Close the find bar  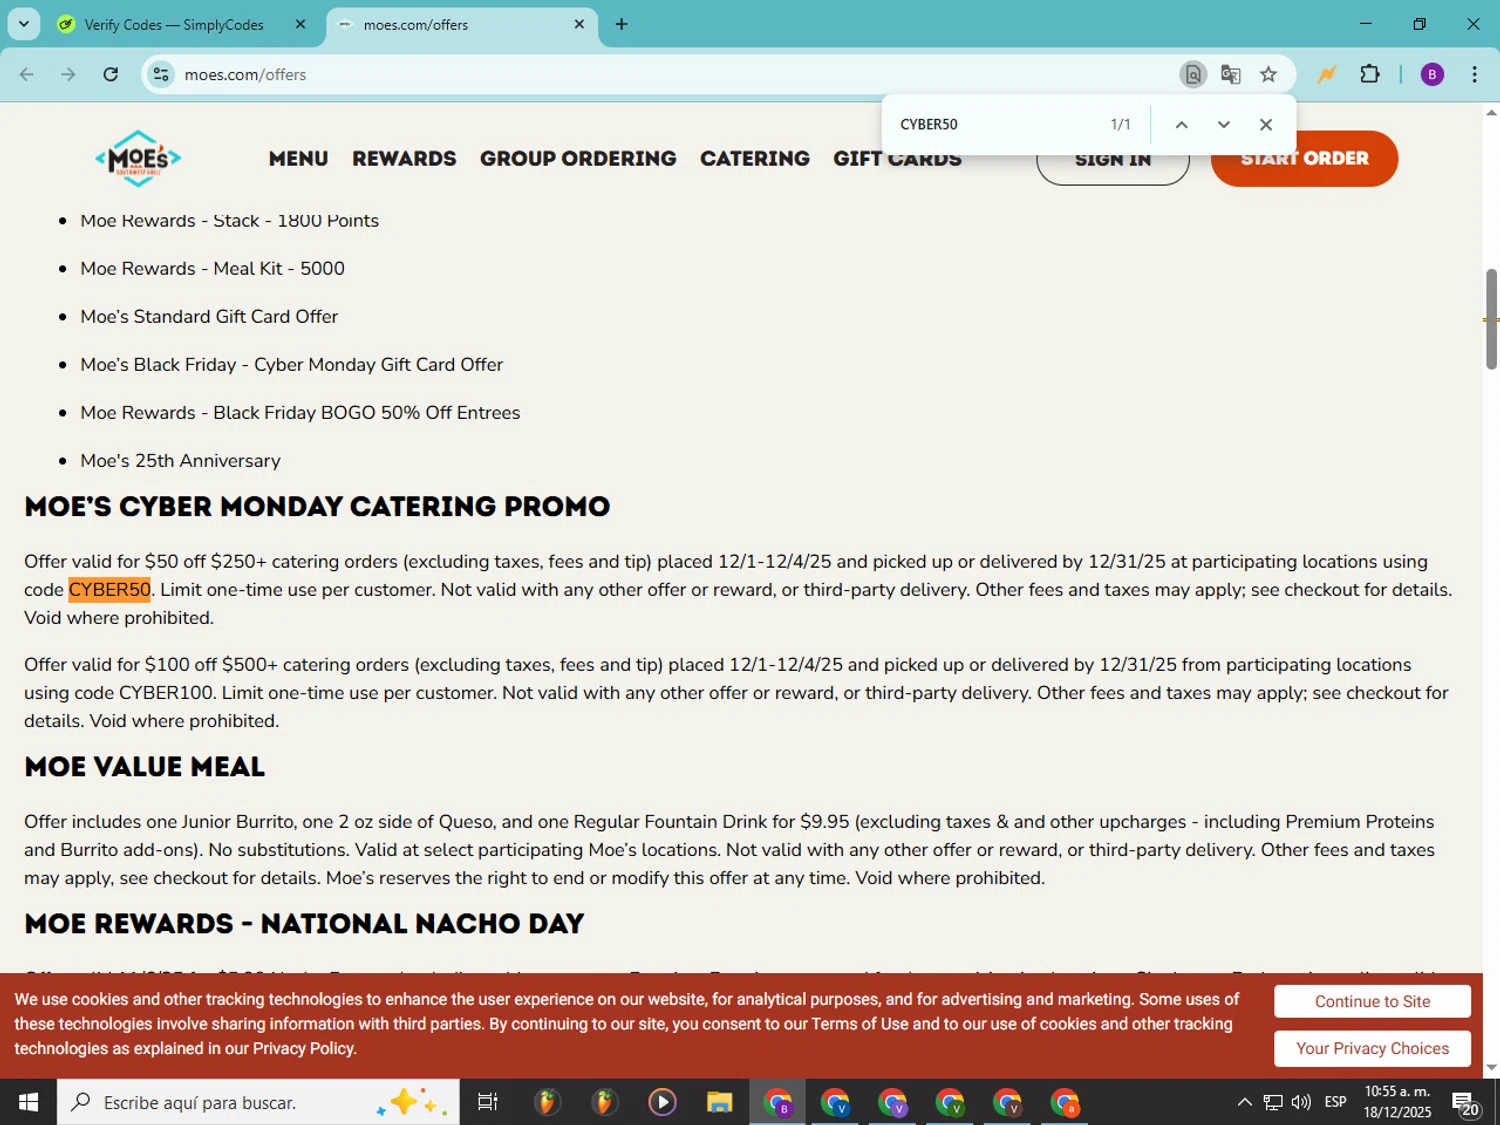pyautogui.click(x=1266, y=124)
